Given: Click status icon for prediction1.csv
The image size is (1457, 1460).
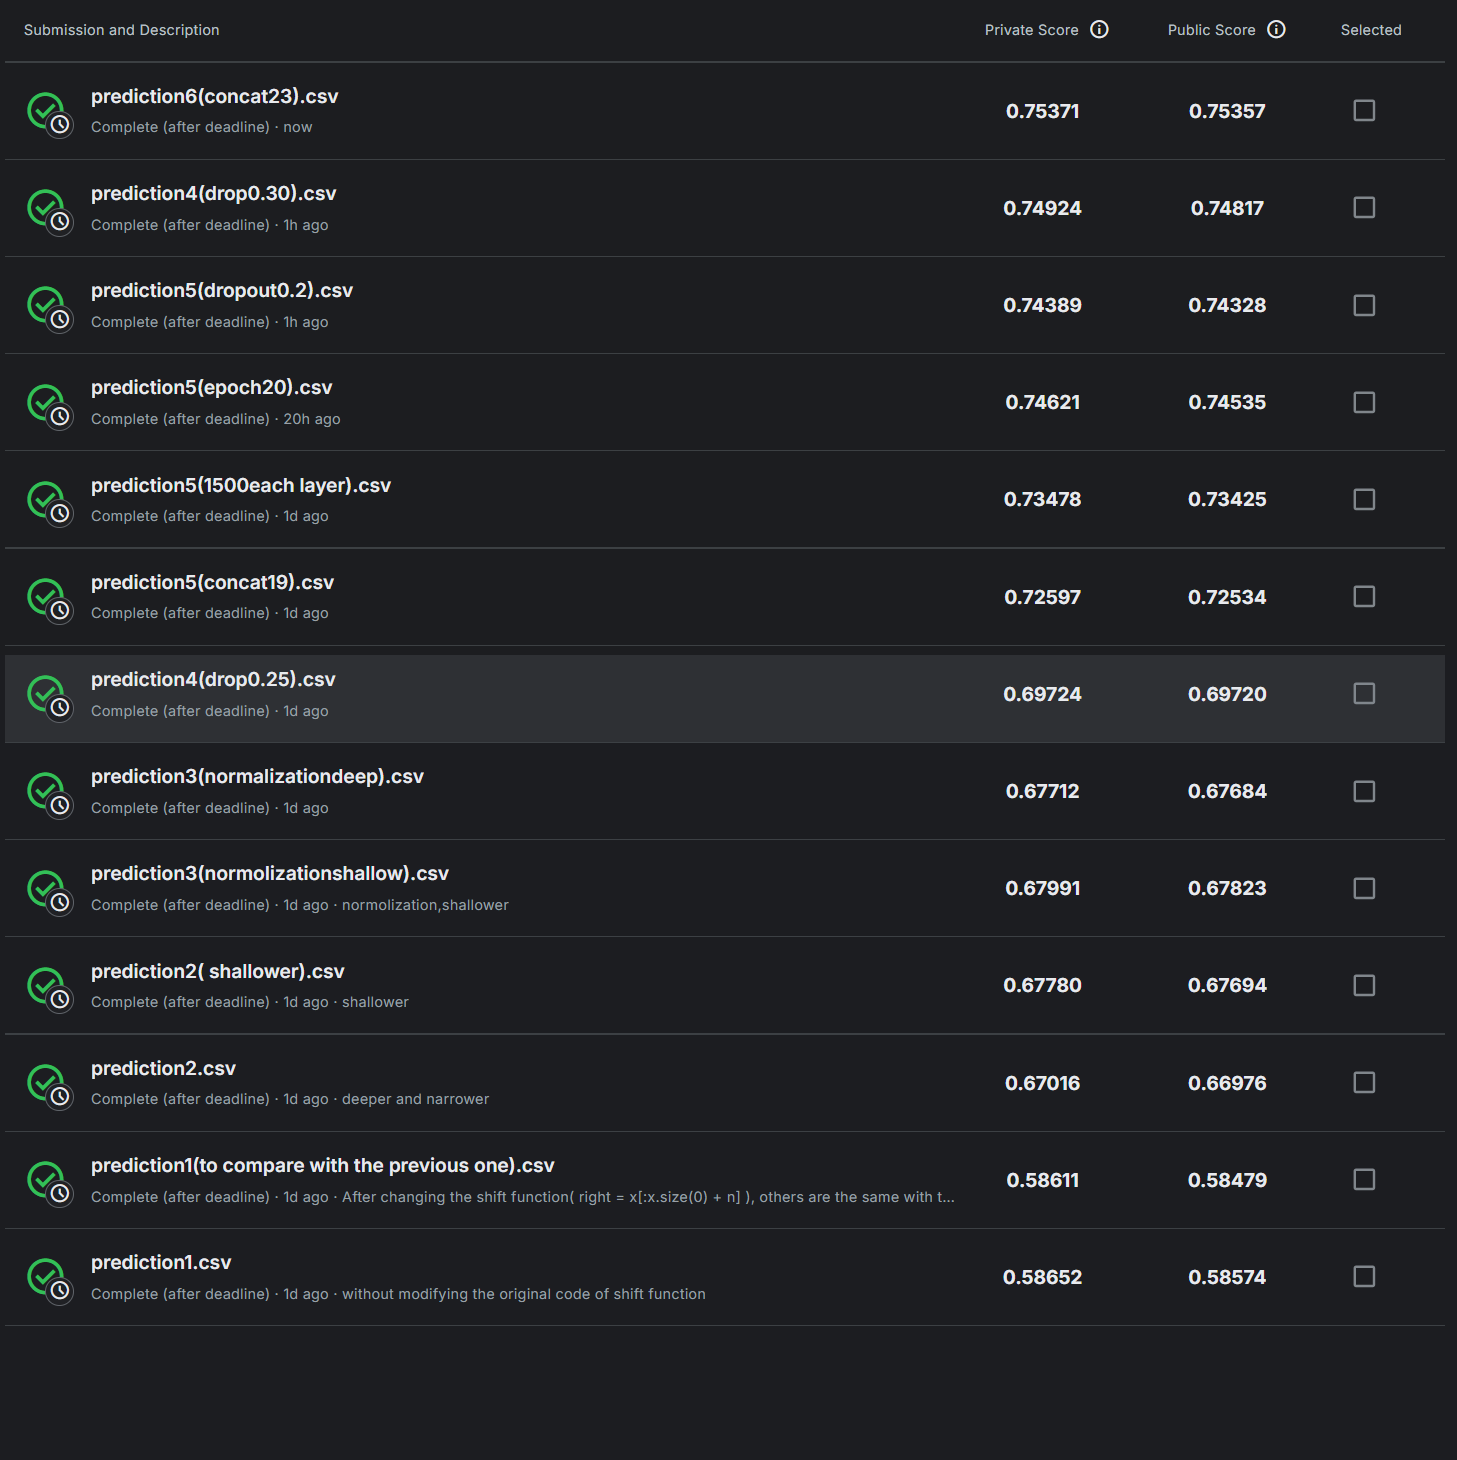Looking at the screenshot, I should pos(49,1280).
